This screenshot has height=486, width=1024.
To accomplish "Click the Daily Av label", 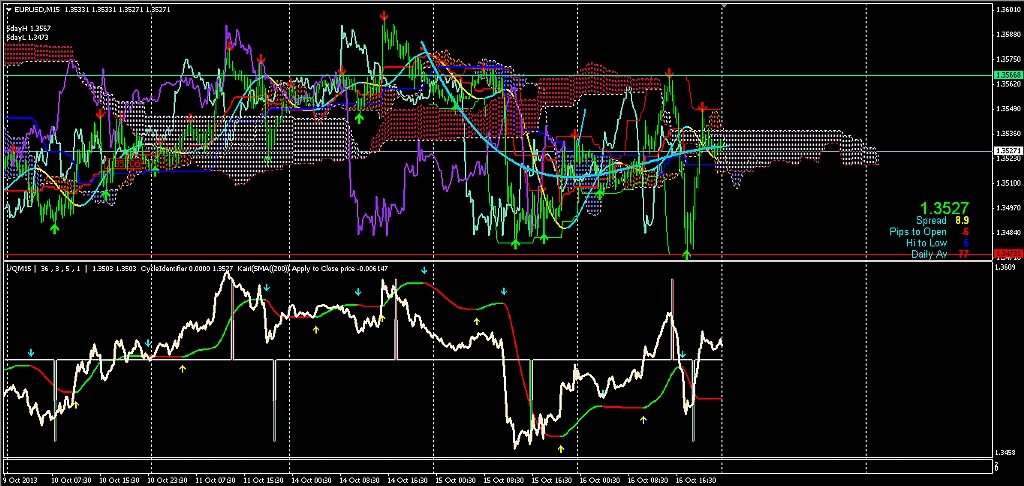I will 929,254.
